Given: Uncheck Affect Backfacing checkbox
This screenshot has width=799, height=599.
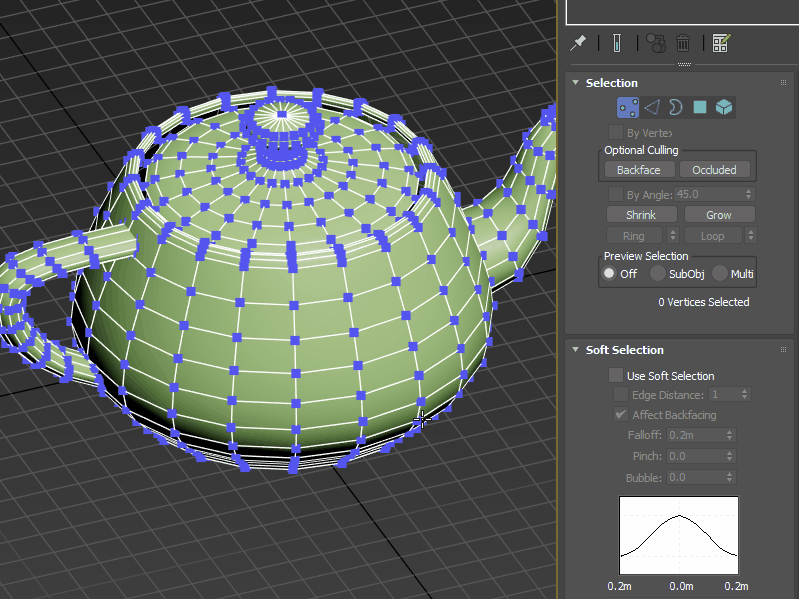Looking at the screenshot, I should pos(621,415).
